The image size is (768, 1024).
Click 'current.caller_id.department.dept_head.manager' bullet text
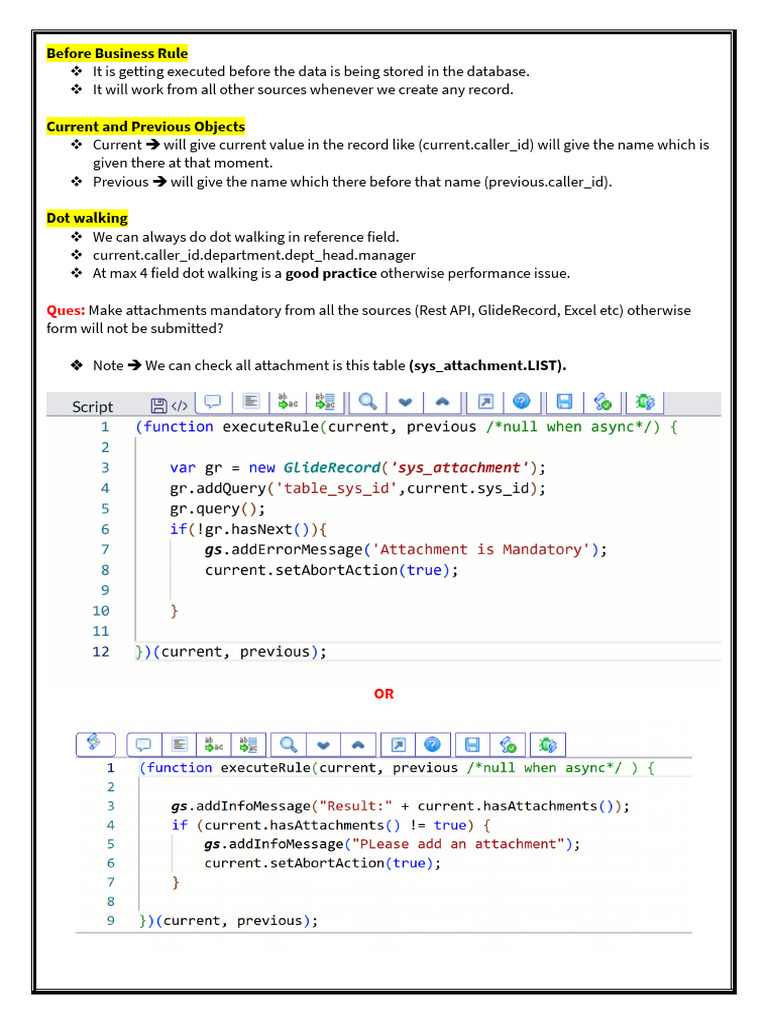[x=254, y=255]
